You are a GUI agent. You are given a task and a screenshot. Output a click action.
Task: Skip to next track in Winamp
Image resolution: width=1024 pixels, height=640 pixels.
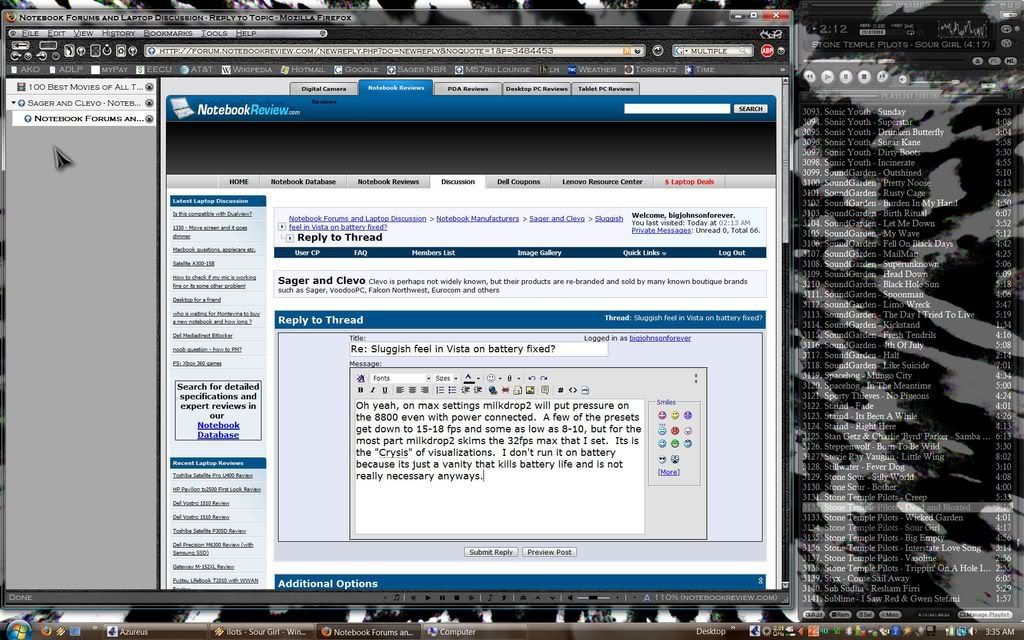coord(882,76)
